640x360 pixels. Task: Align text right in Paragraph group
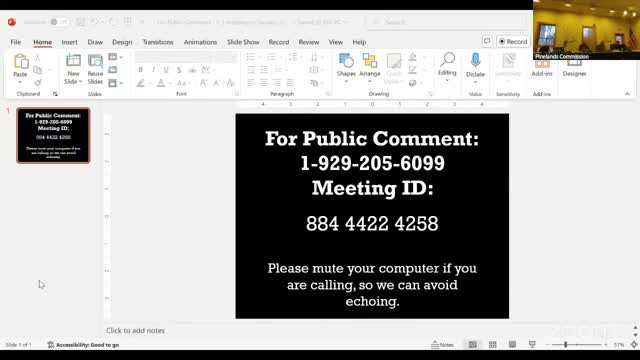277,83
